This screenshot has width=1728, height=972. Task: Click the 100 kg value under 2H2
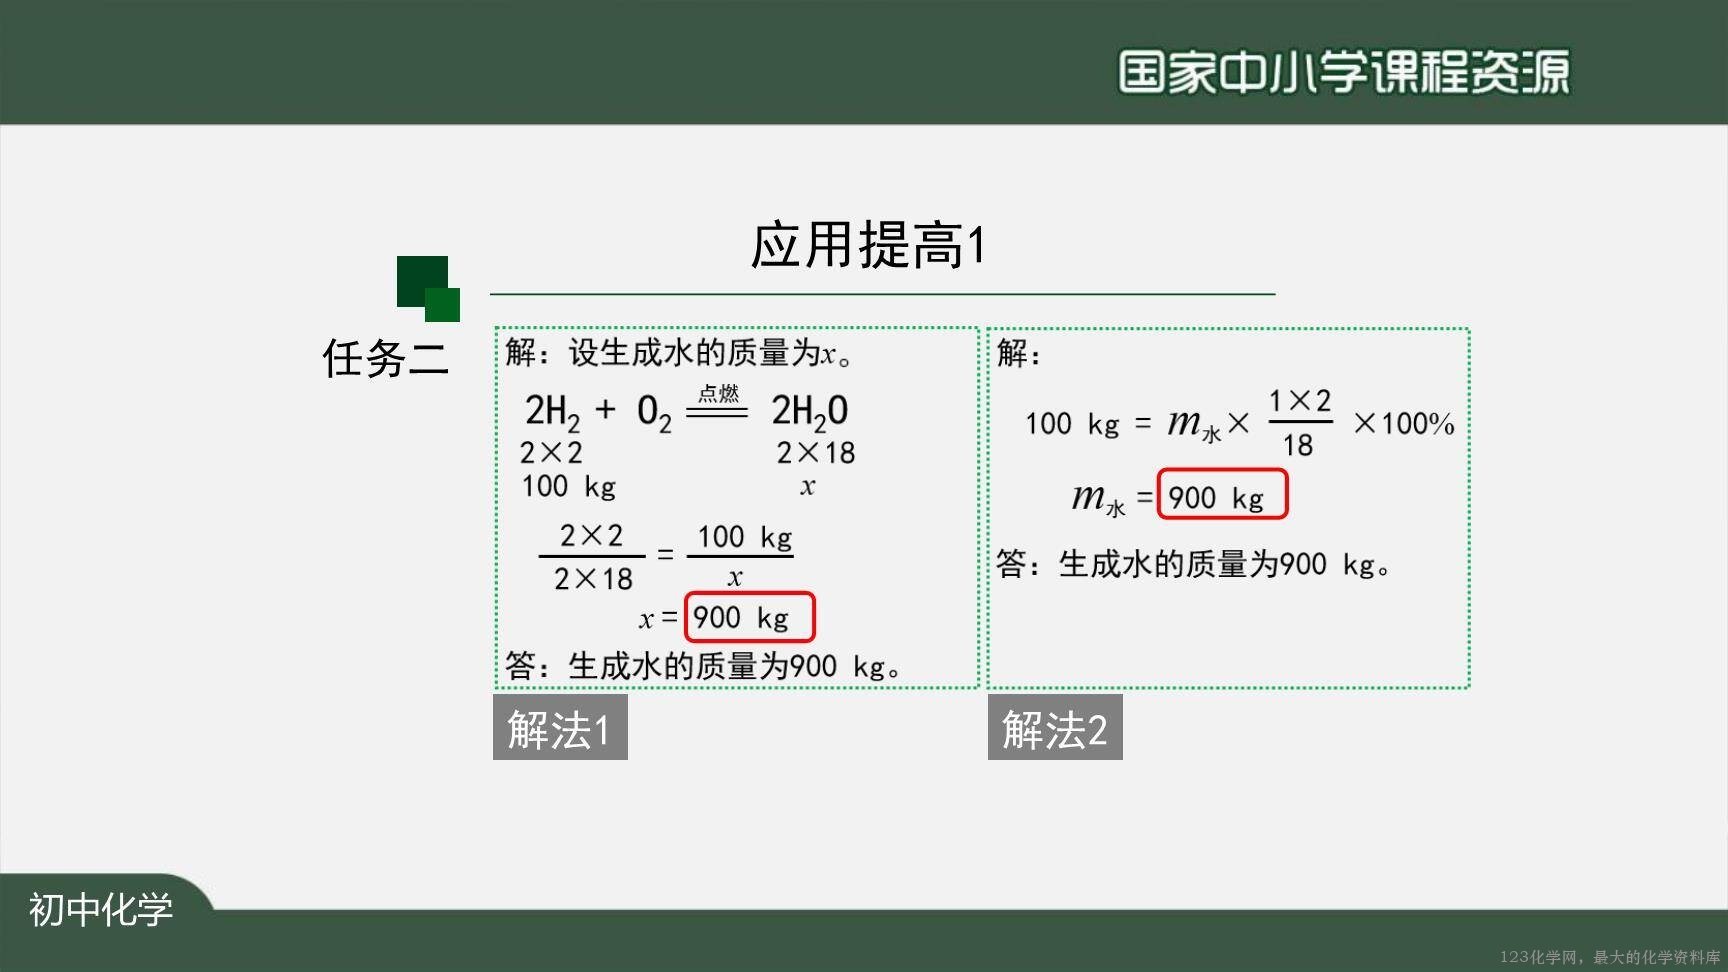568,487
